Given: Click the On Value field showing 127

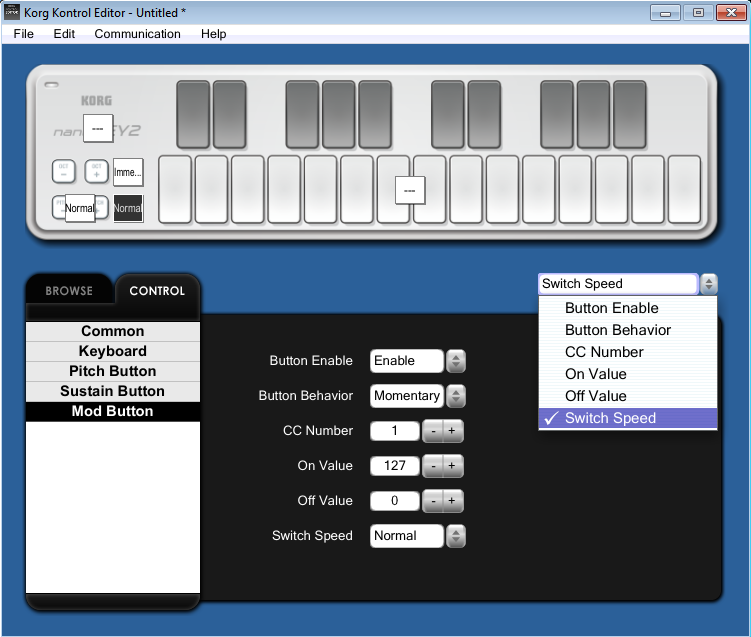Looking at the screenshot, I should coord(395,466).
